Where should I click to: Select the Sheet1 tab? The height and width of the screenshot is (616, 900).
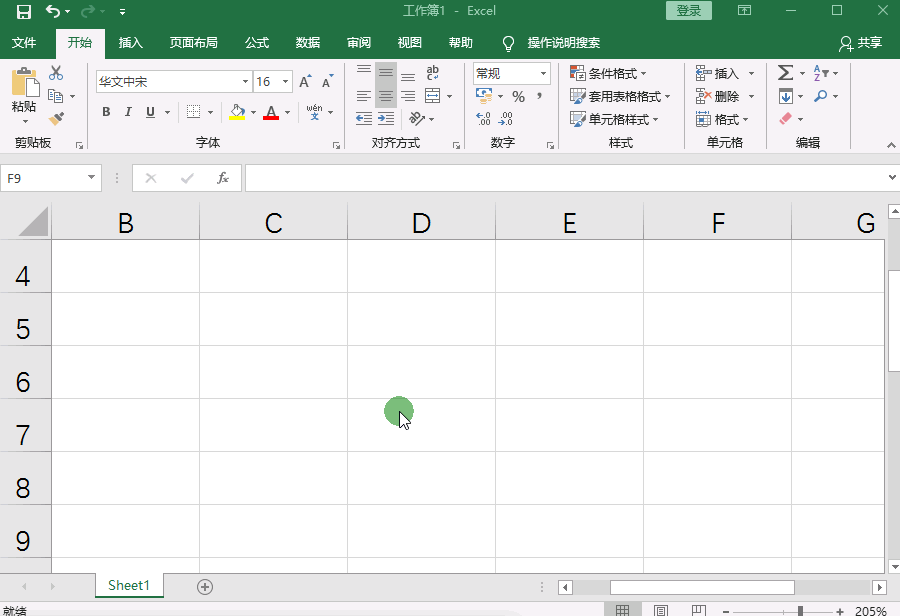pos(129,585)
